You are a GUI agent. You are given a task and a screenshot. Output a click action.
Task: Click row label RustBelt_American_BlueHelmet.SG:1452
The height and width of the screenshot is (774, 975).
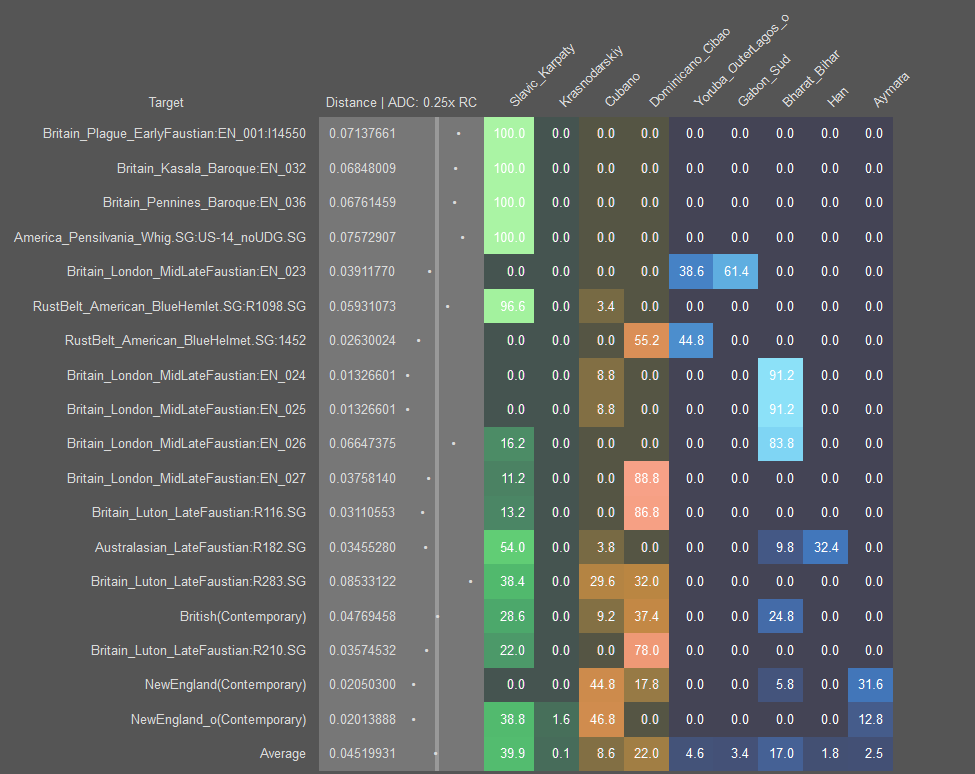tap(185, 341)
